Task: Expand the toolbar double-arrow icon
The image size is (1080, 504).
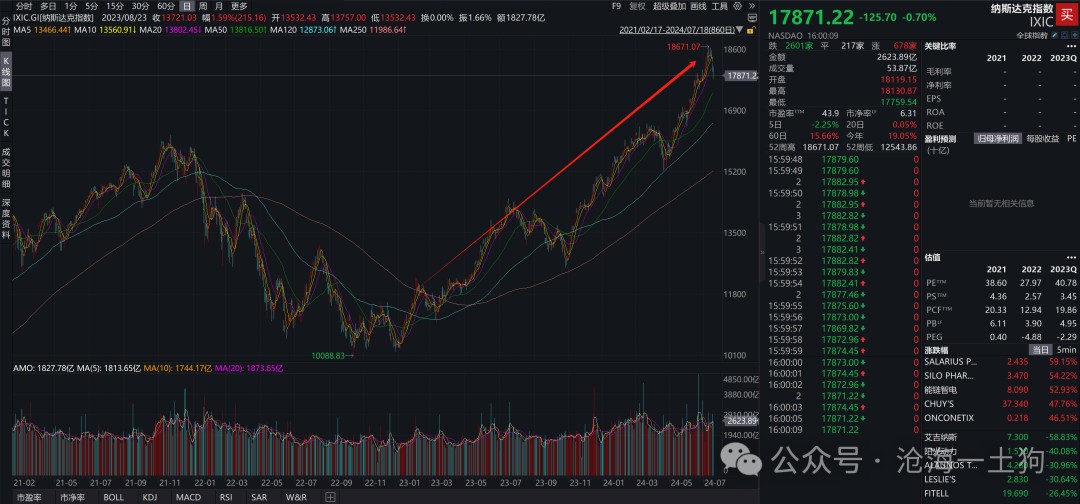Action: [x=752, y=6]
